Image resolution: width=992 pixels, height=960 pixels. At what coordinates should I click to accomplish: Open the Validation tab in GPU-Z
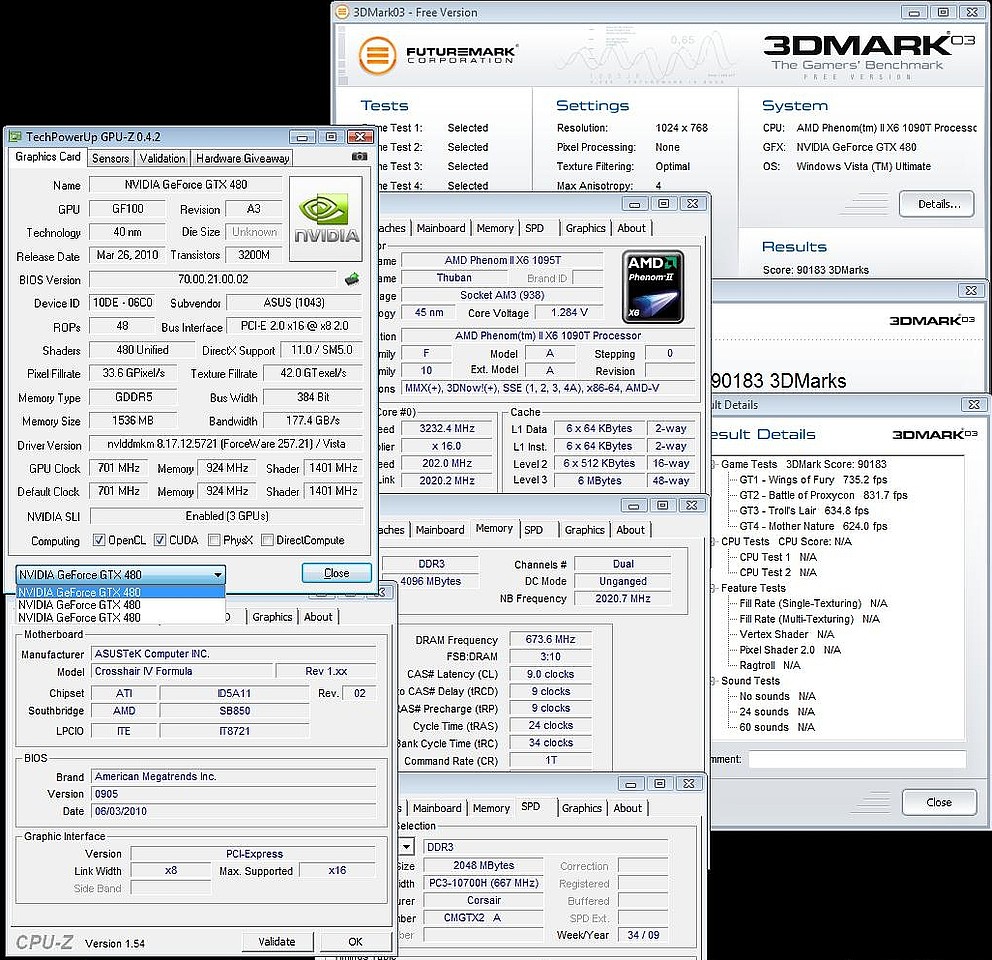(163, 158)
